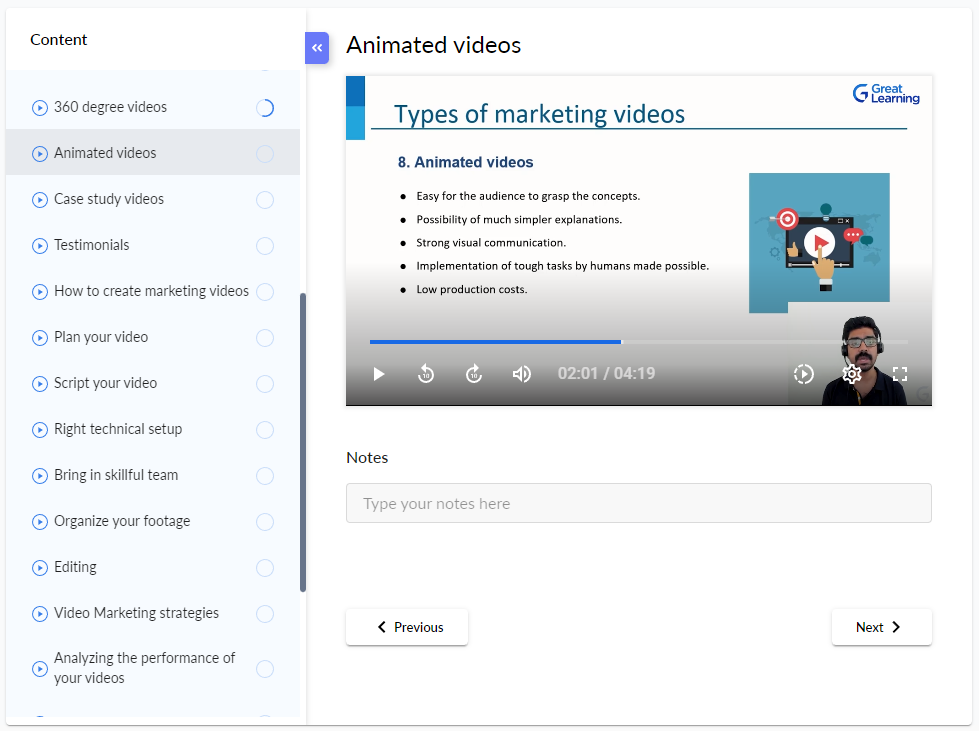Viewport: 979px width, 731px height.
Task: Click the Animated videos page heading
Action: tap(433, 45)
